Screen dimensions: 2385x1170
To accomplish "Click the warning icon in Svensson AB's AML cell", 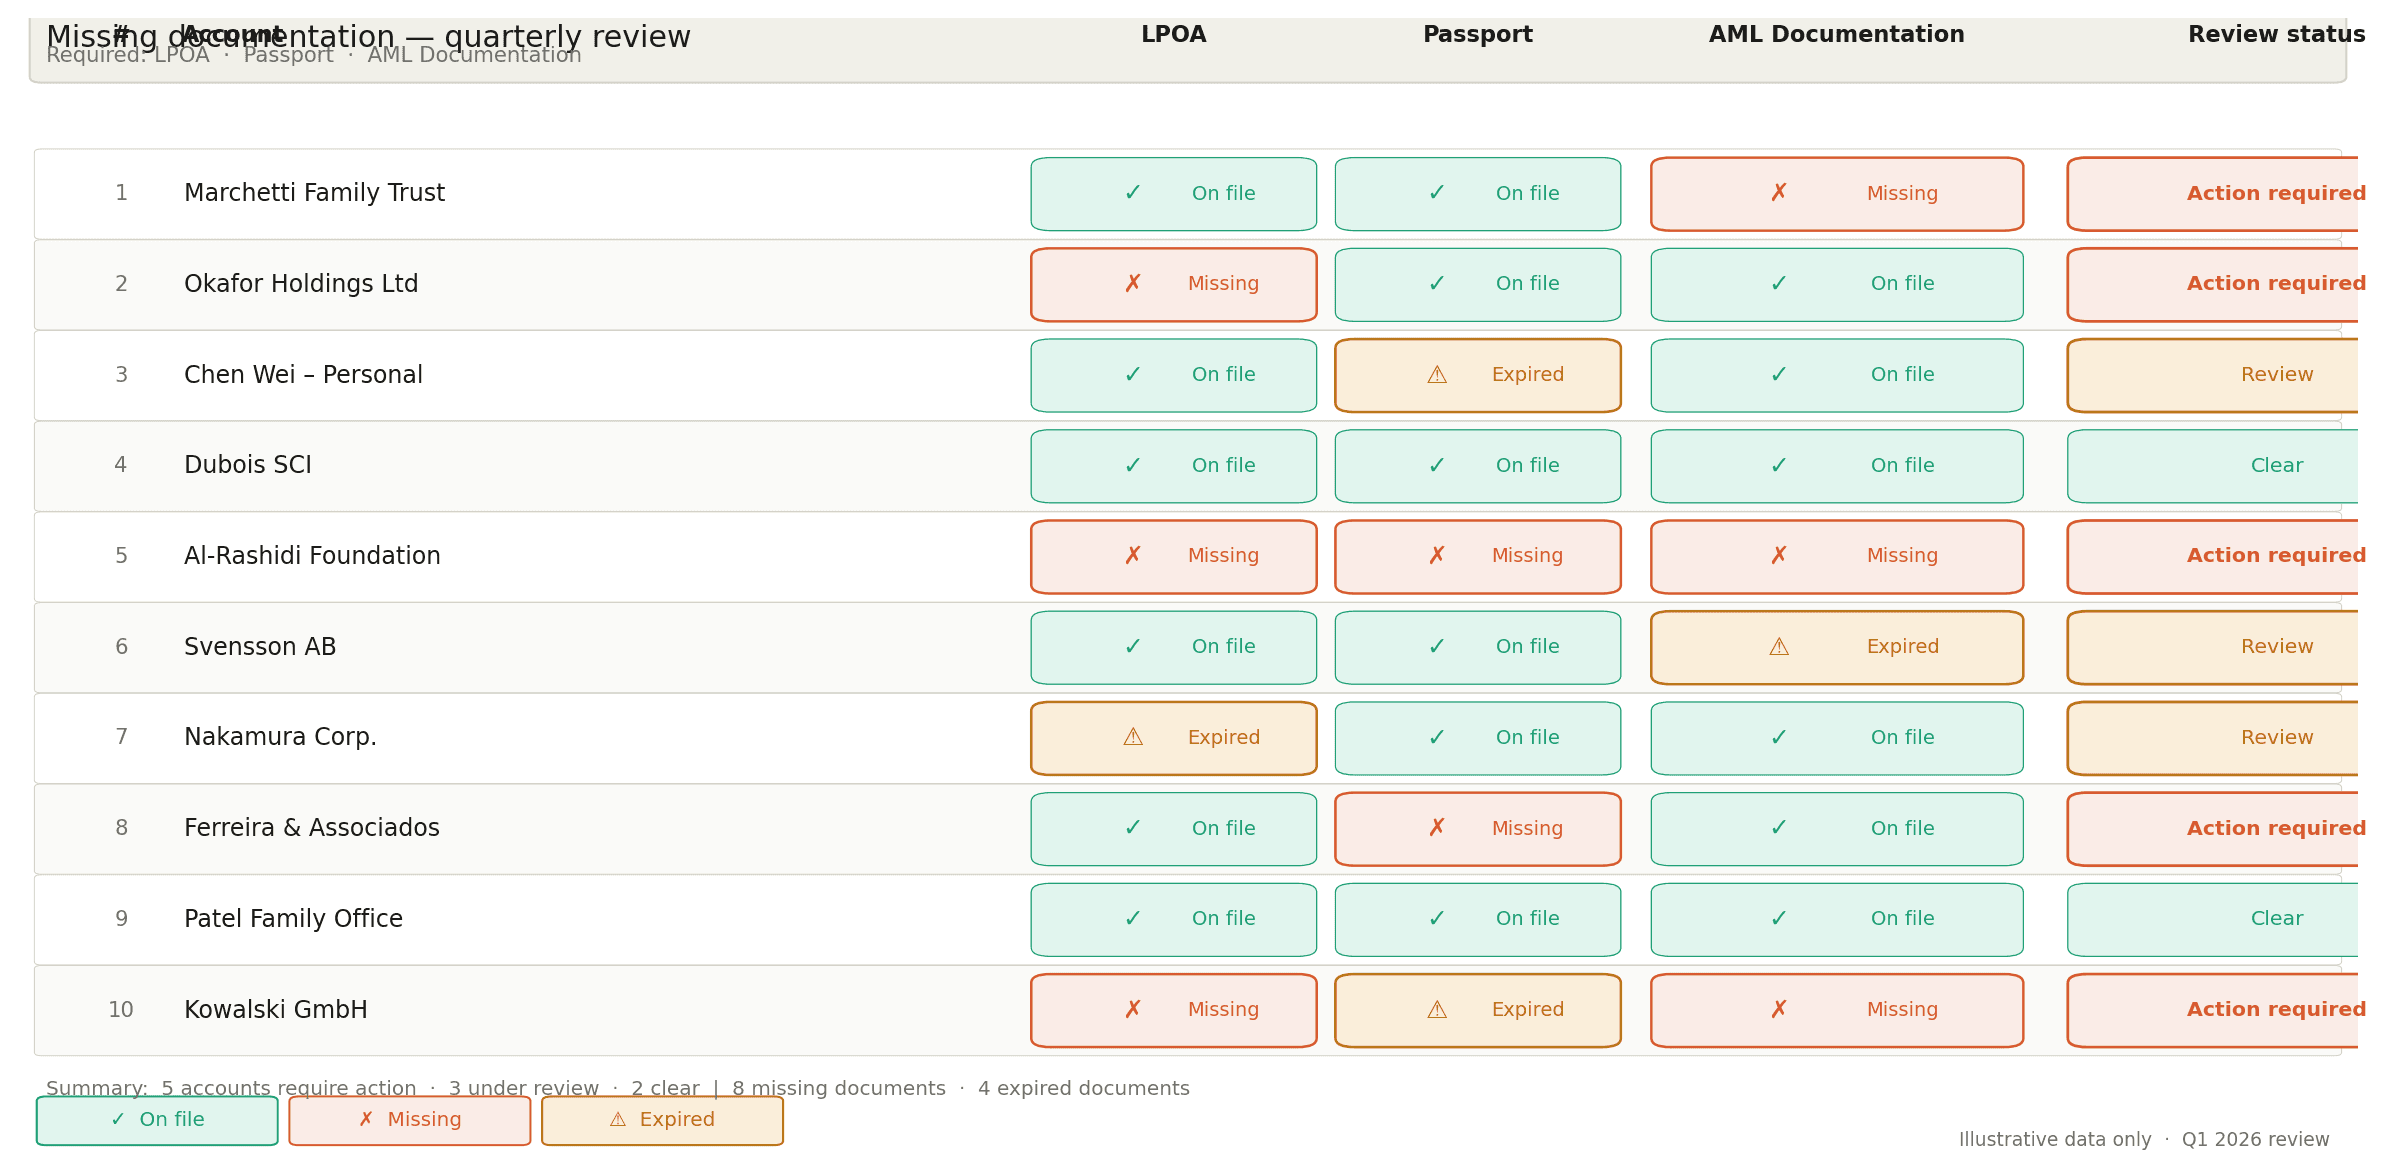I will click(x=1778, y=647).
